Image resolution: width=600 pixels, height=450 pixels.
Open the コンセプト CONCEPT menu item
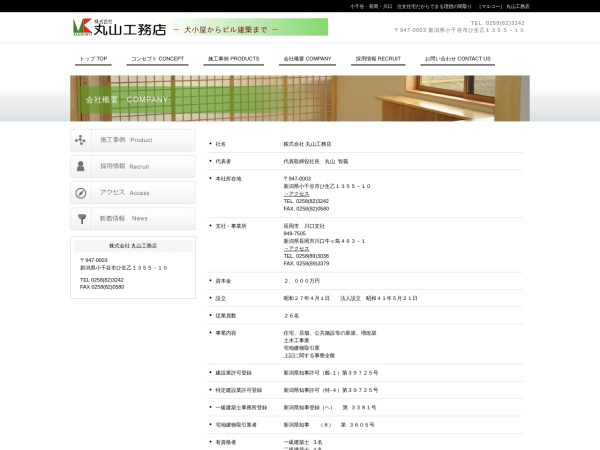pyautogui.click(x=157, y=59)
